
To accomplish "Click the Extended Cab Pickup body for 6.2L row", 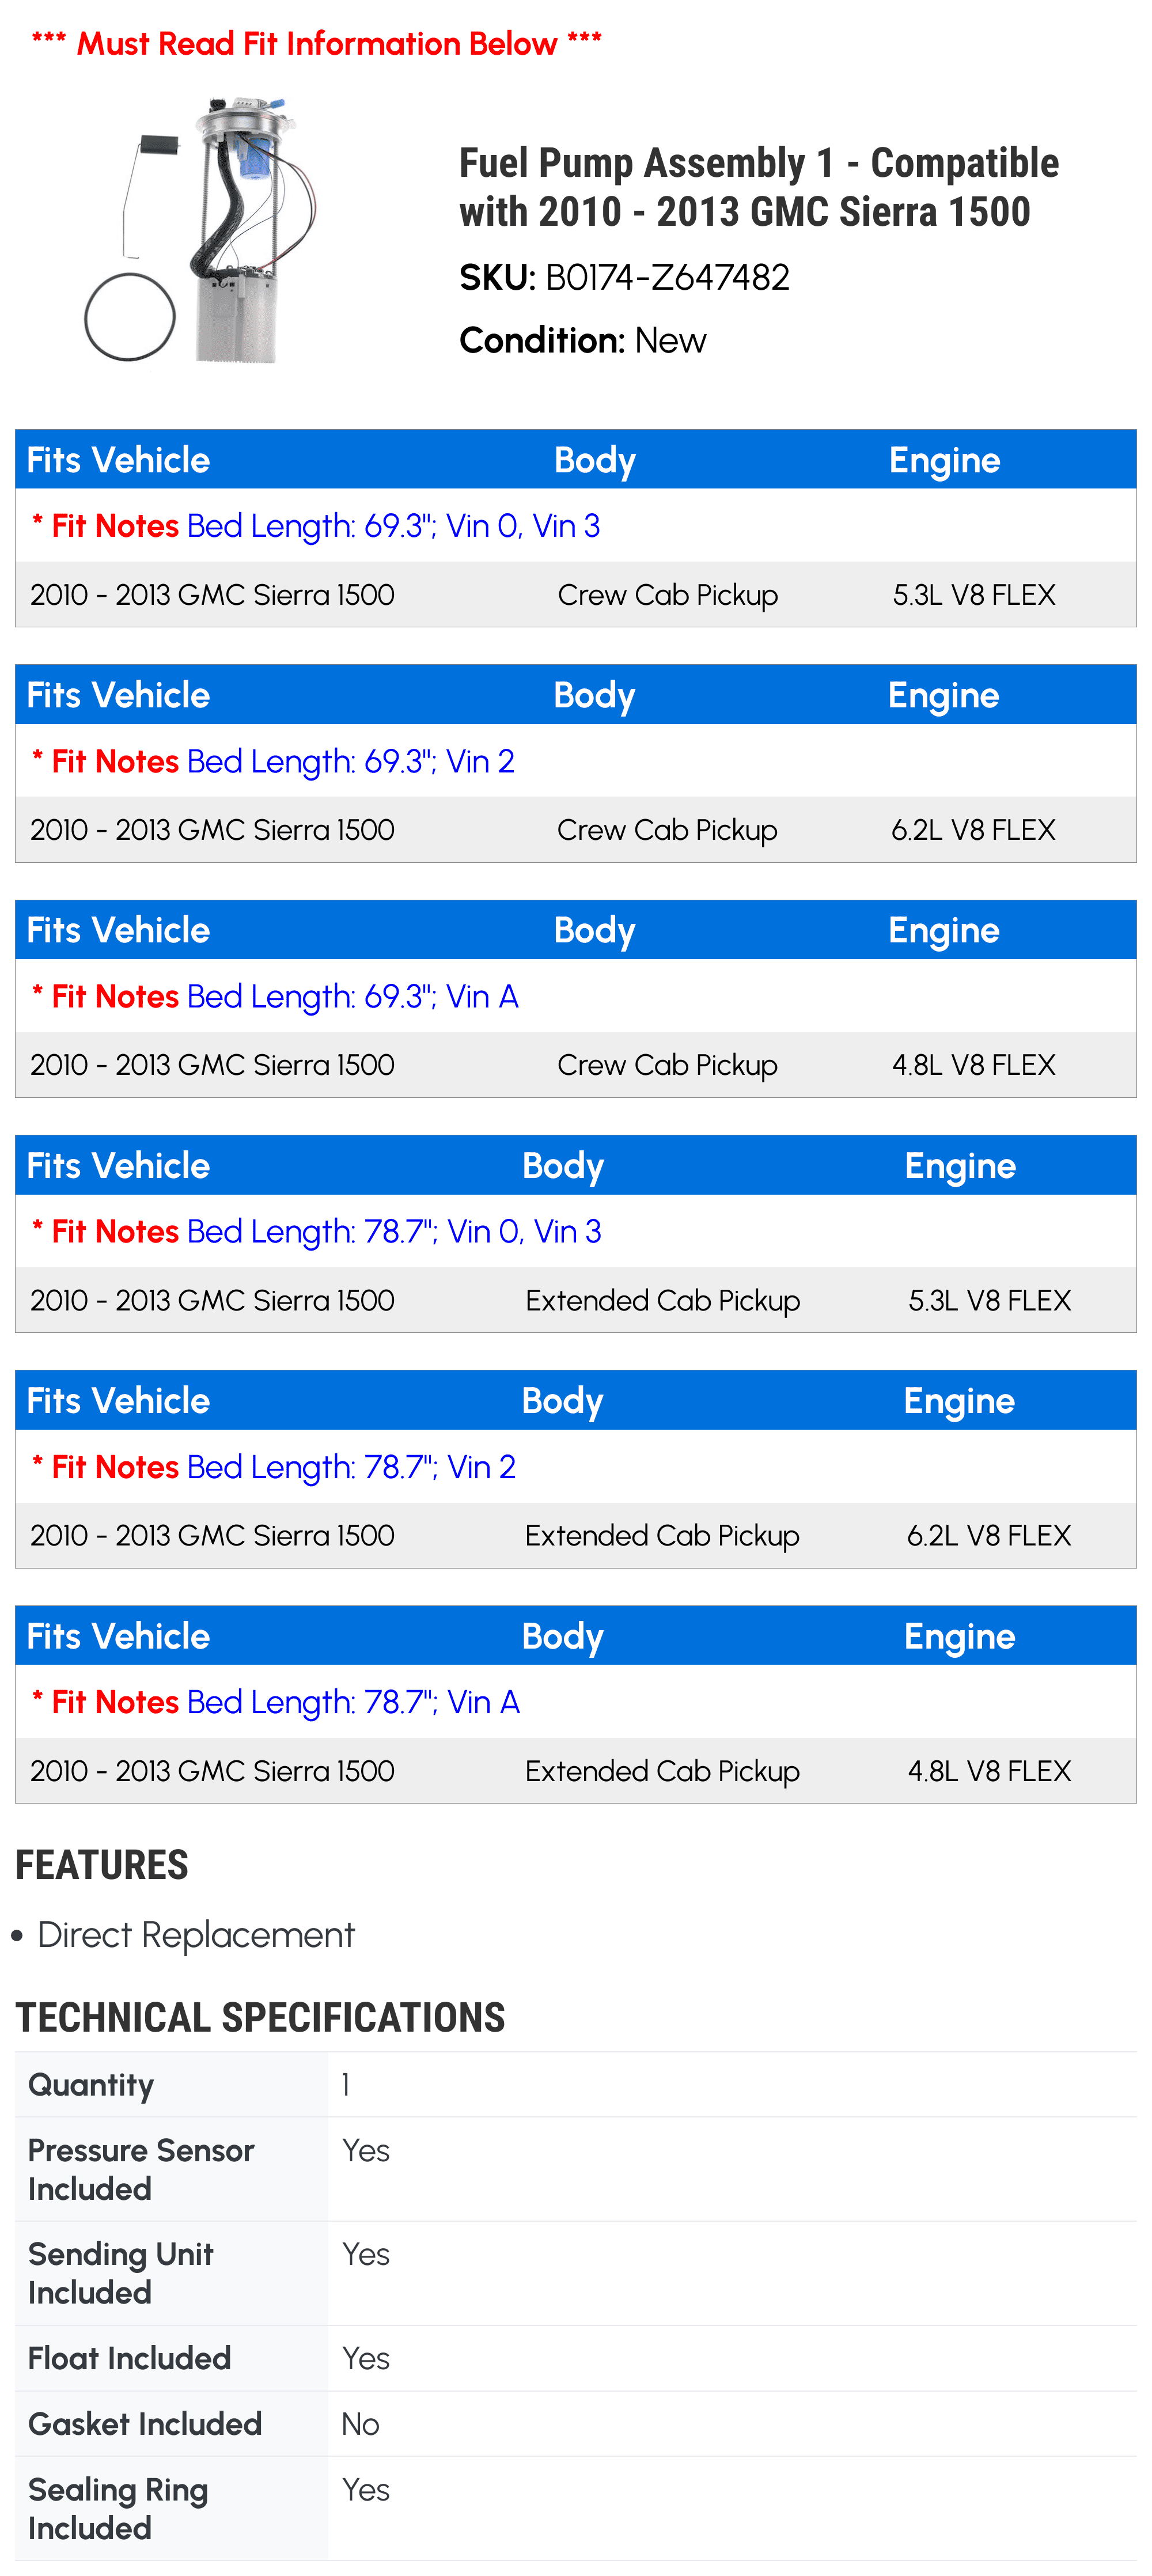I will [662, 1536].
